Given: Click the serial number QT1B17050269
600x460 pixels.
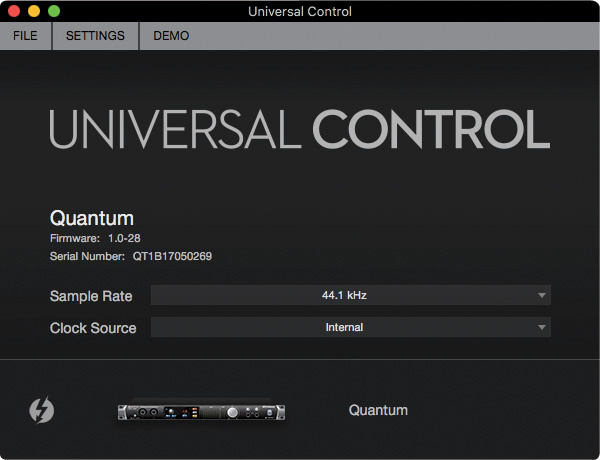Looking at the screenshot, I should pyautogui.click(x=172, y=256).
